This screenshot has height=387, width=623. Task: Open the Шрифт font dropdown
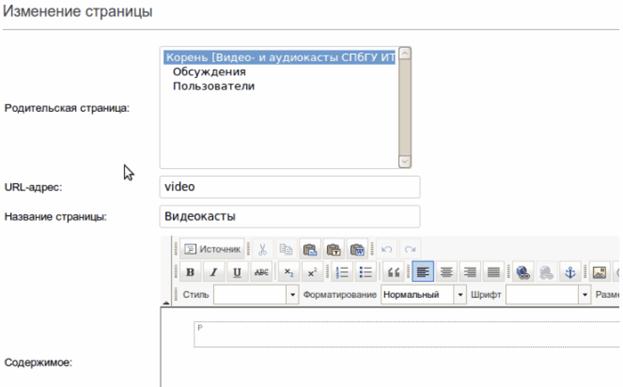click(548, 295)
